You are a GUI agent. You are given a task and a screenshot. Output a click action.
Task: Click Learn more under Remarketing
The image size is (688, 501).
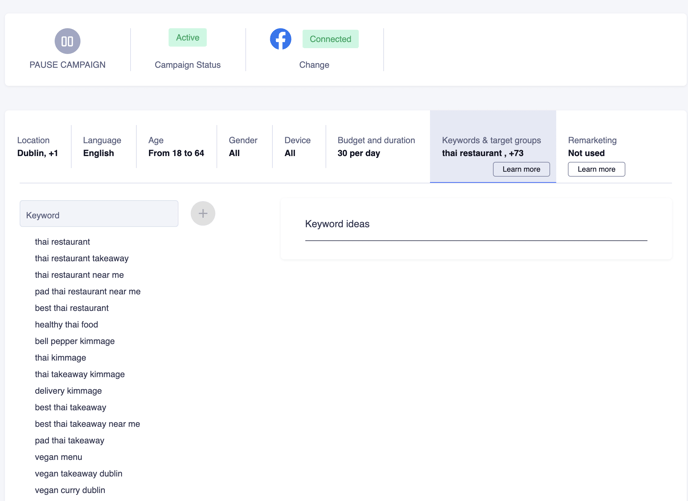click(x=596, y=169)
